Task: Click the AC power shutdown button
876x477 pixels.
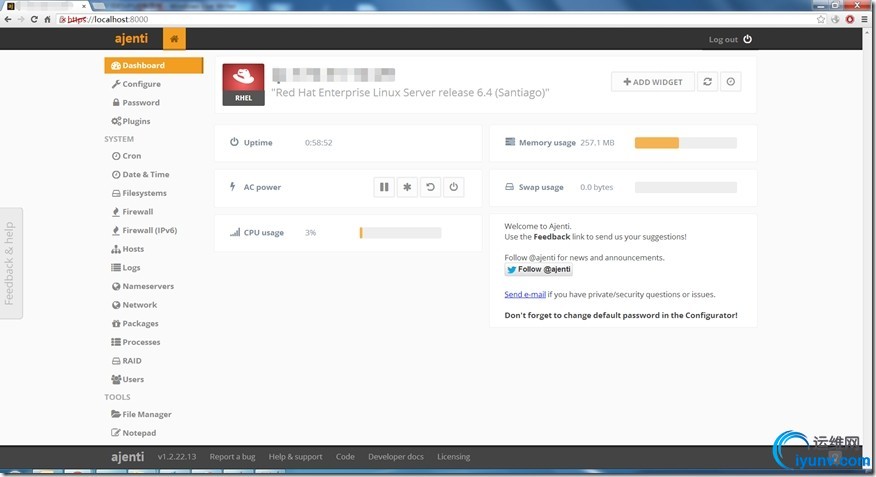Action: click(454, 187)
